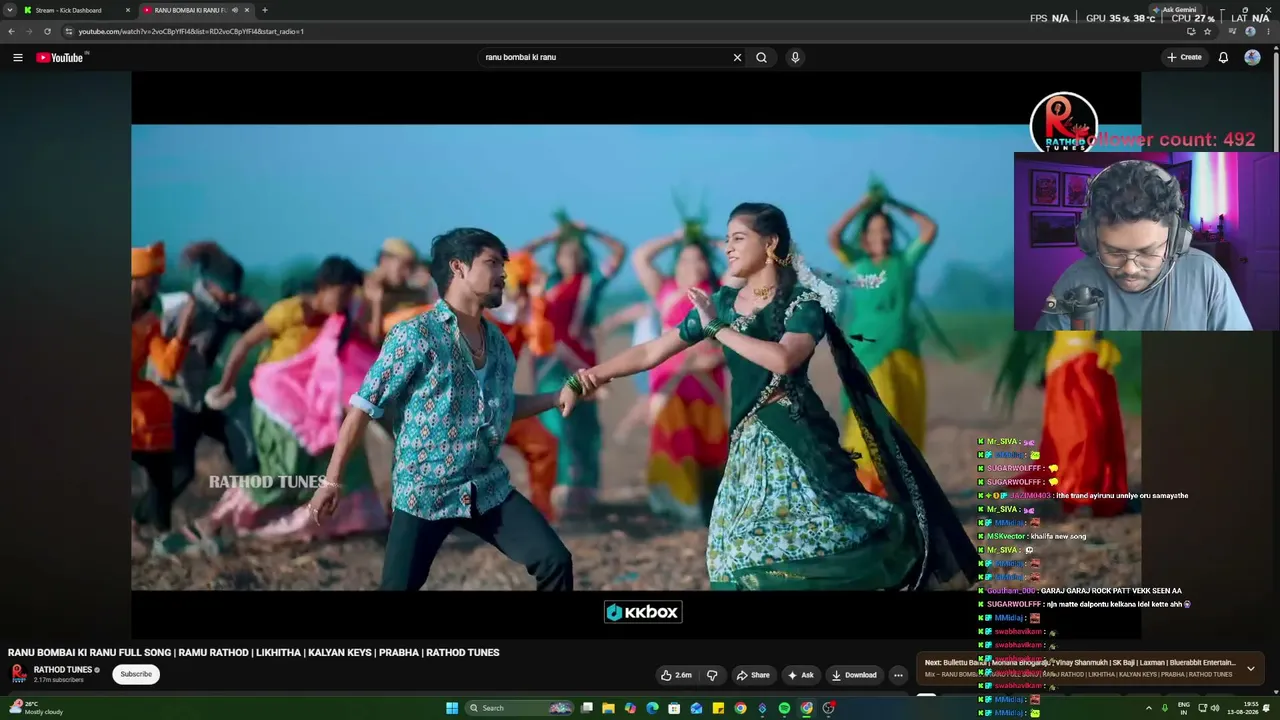1280x720 pixels.
Task: Open Microsoft Store from the taskbar
Action: [674, 708]
